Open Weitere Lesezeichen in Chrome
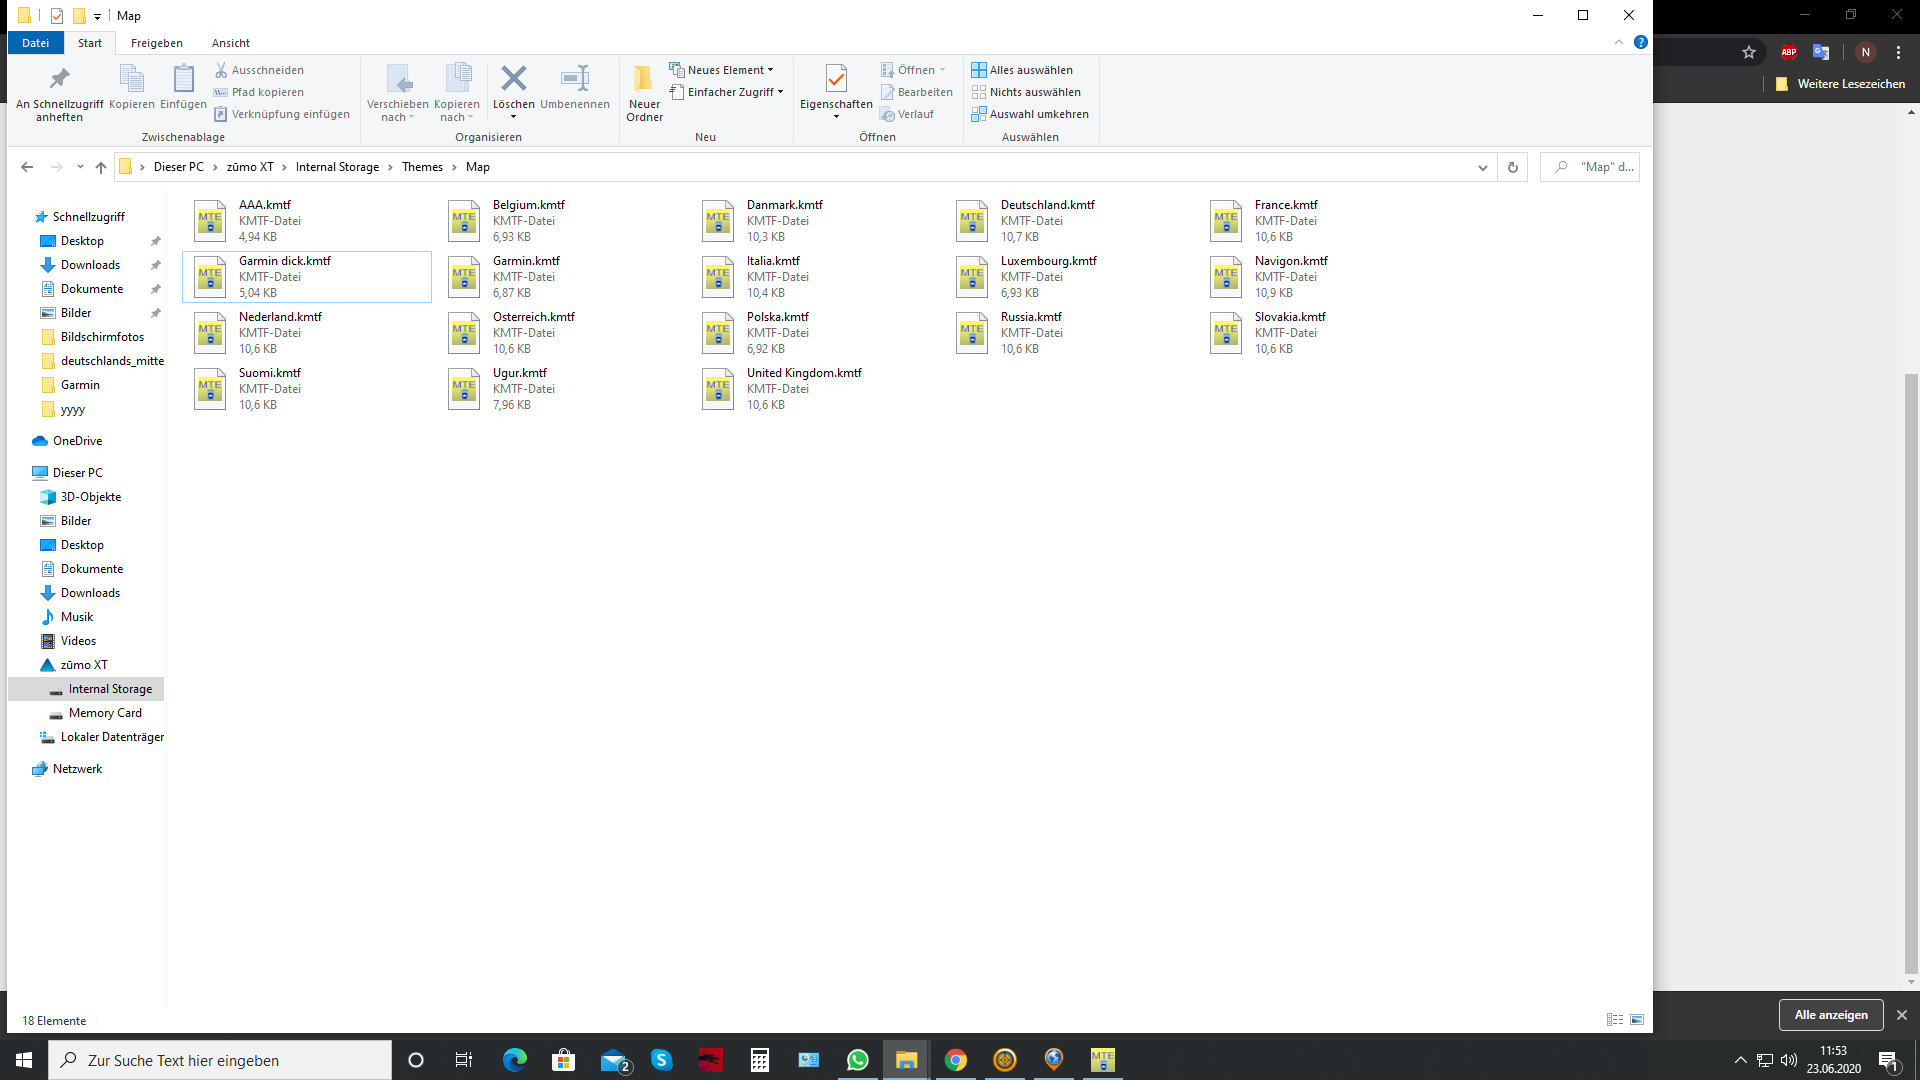Screen dimensions: 1920x1080 click(x=1841, y=84)
